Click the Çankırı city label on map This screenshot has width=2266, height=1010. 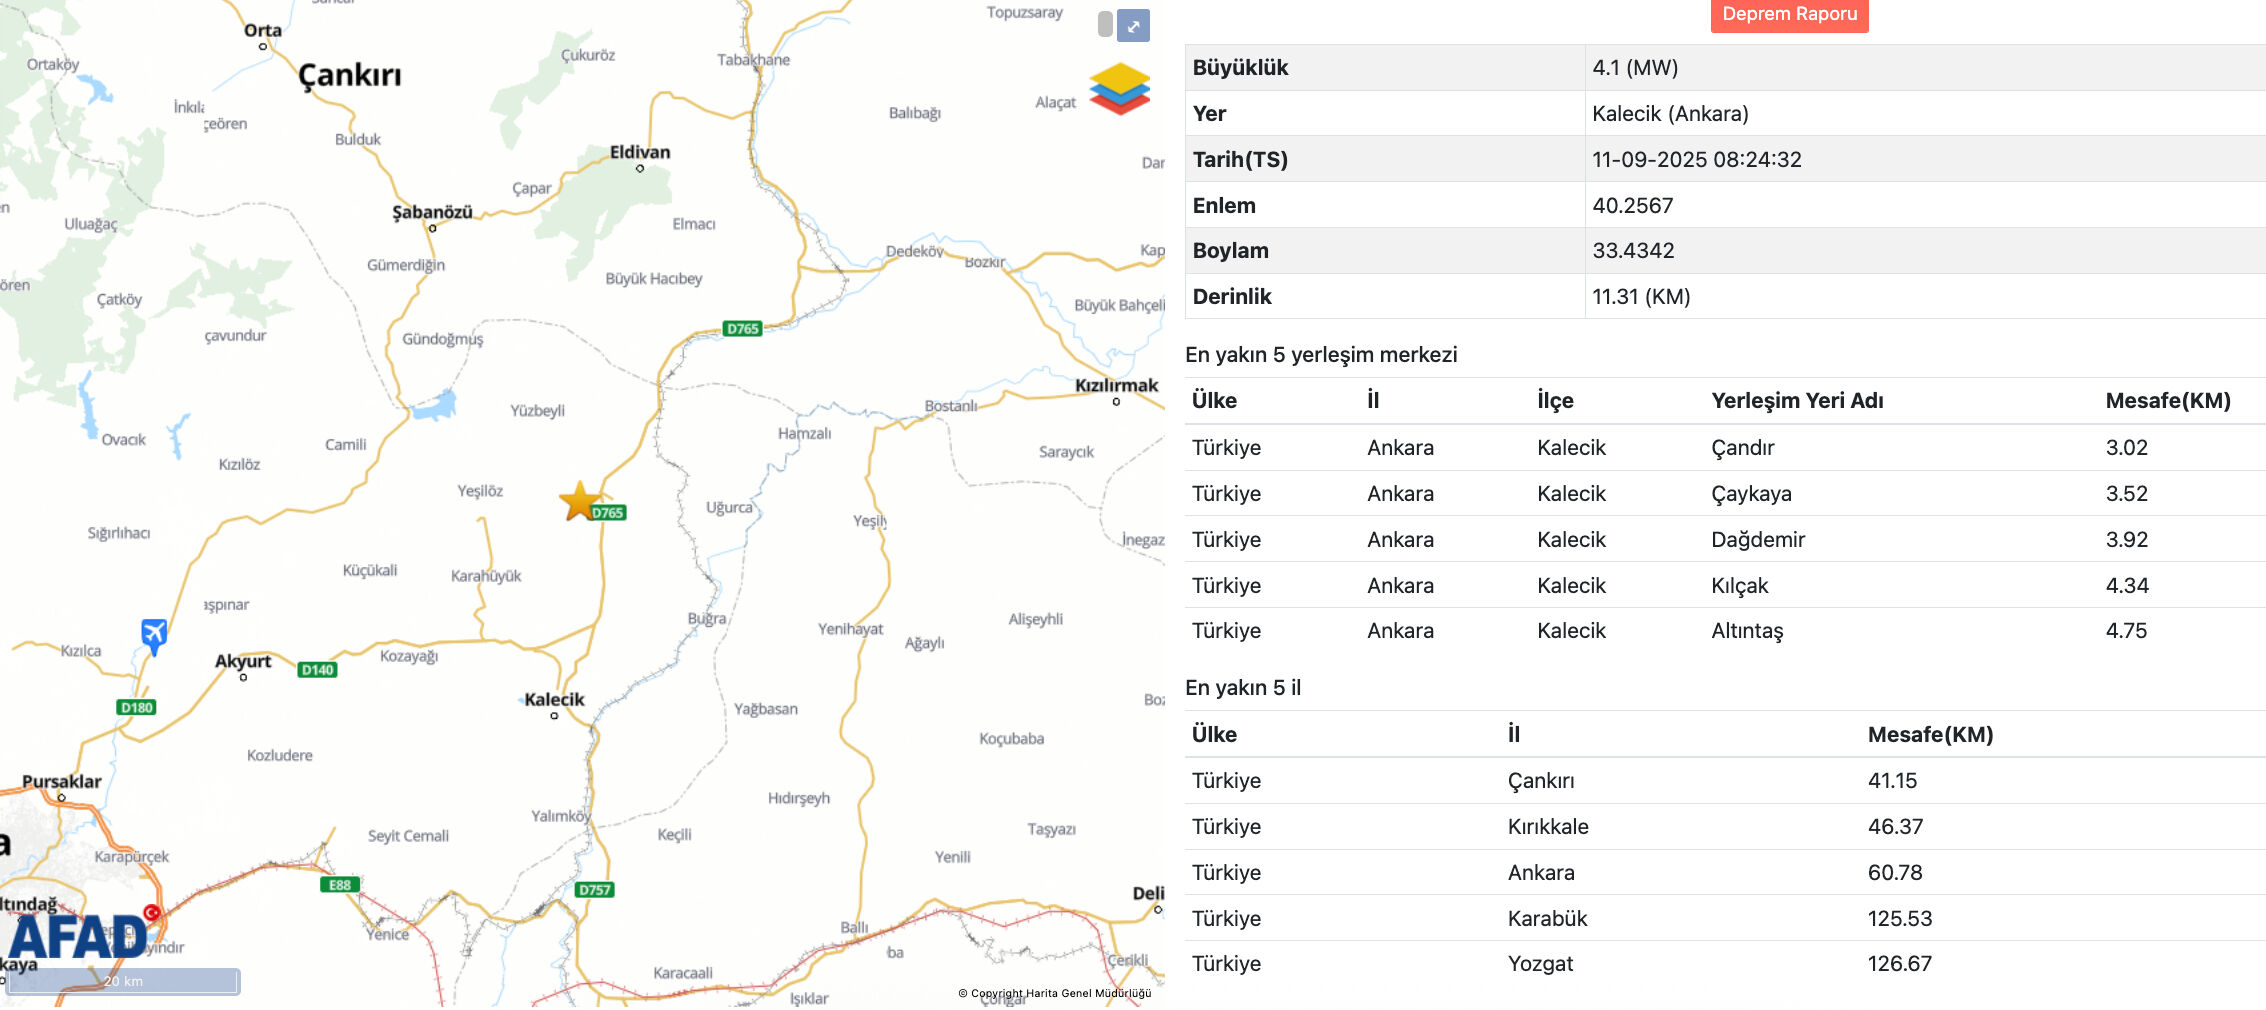coord(350,76)
